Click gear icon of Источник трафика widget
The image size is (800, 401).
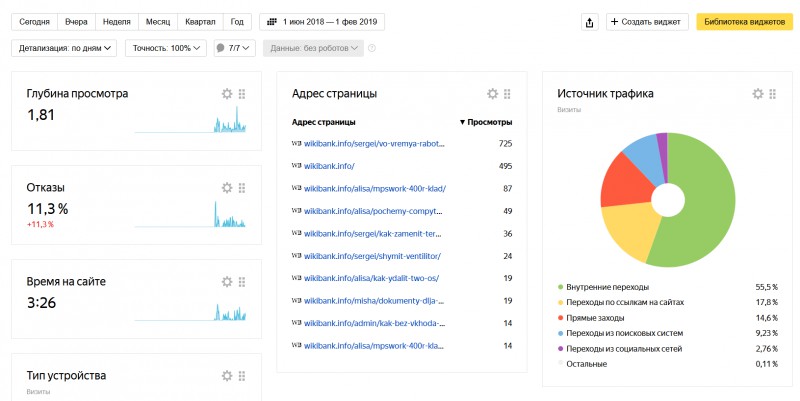coord(757,94)
